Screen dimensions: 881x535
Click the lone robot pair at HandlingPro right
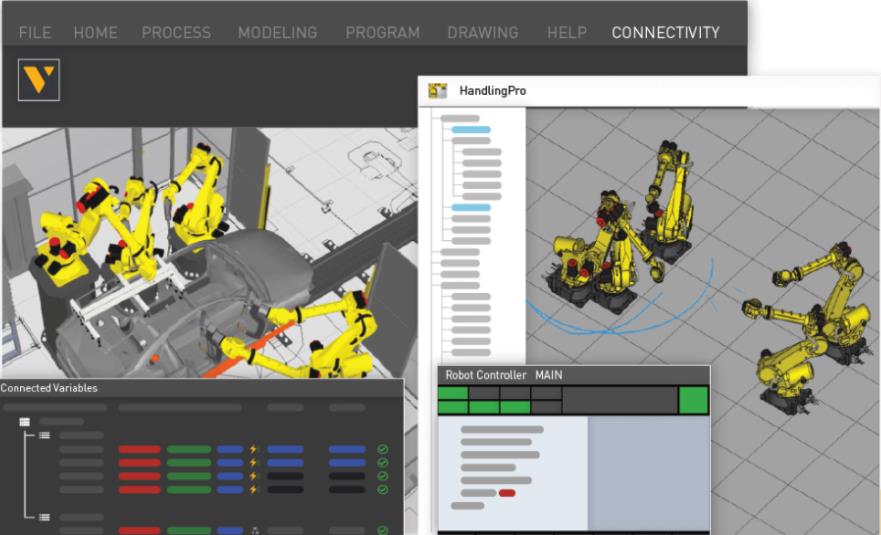pos(807,329)
